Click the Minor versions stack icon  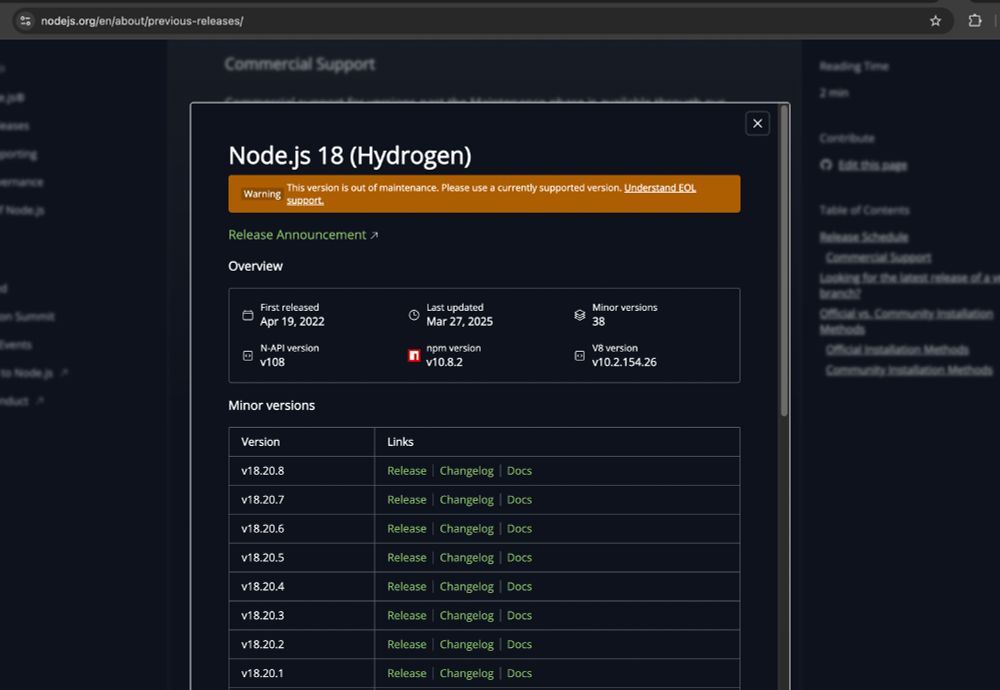(x=580, y=315)
